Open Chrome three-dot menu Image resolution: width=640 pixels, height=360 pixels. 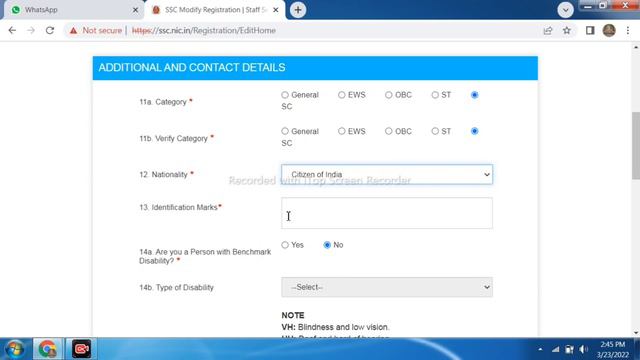point(628,31)
